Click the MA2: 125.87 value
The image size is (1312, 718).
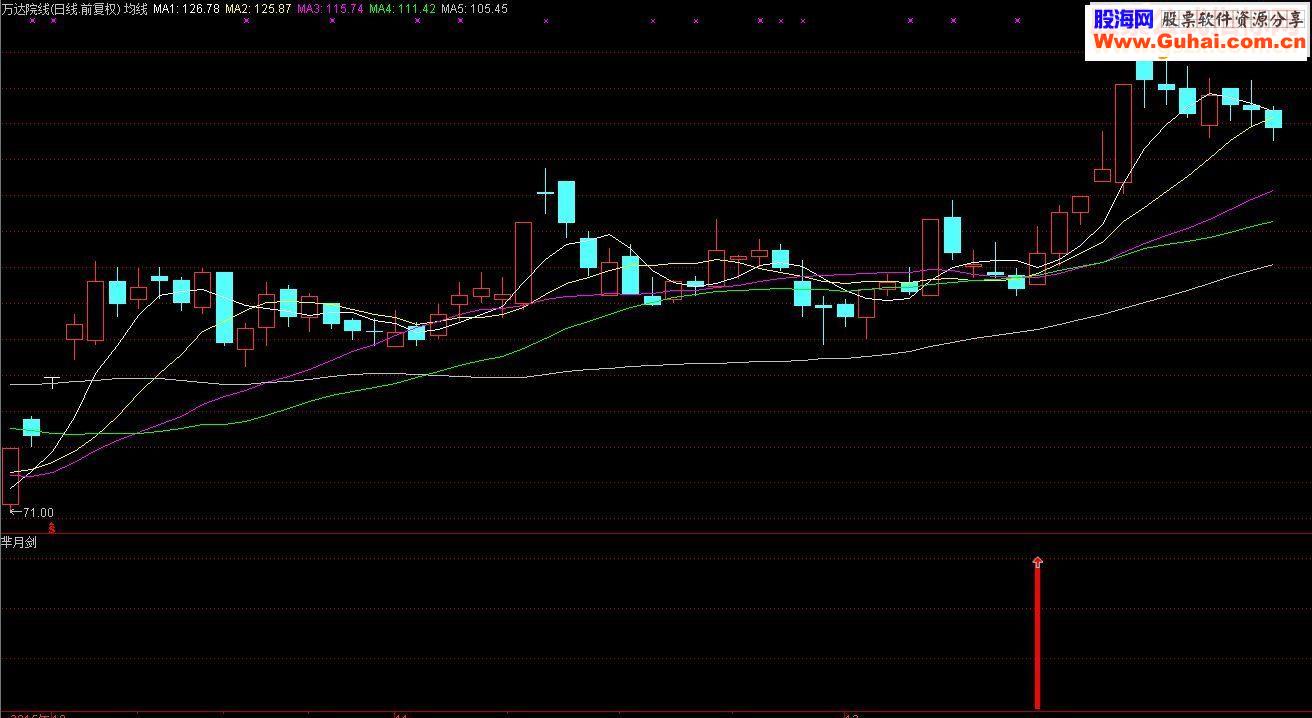[258, 9]
